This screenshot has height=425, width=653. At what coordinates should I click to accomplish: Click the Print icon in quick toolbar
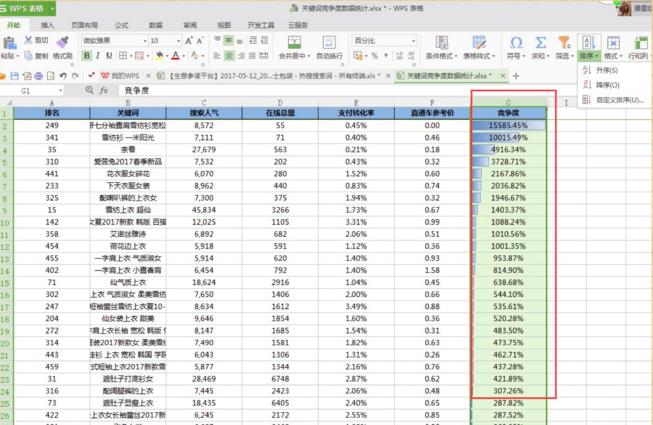point(39,76)
